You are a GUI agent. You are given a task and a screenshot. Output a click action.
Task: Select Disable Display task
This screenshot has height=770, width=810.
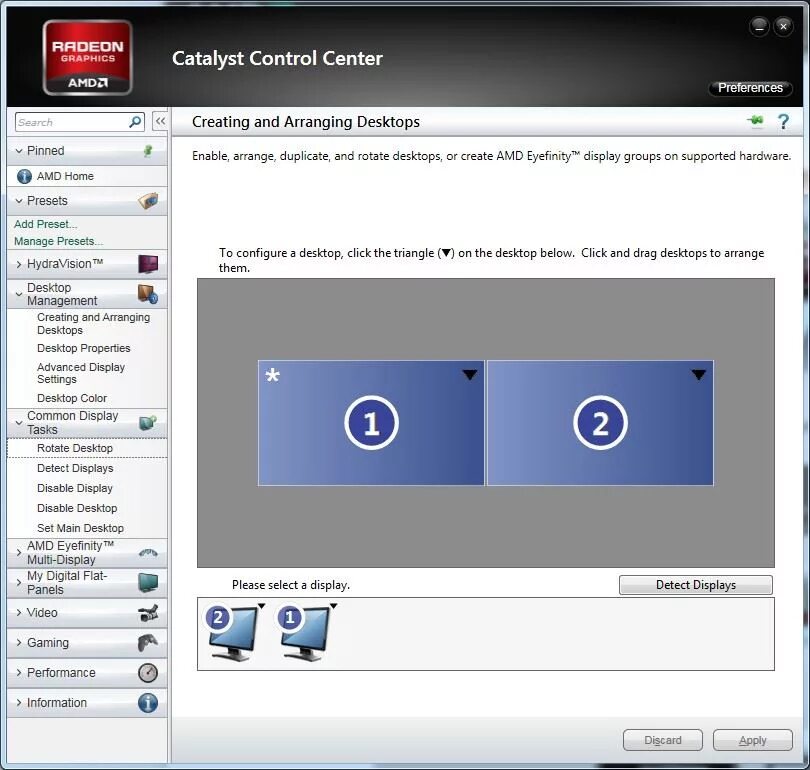[75, 489]
